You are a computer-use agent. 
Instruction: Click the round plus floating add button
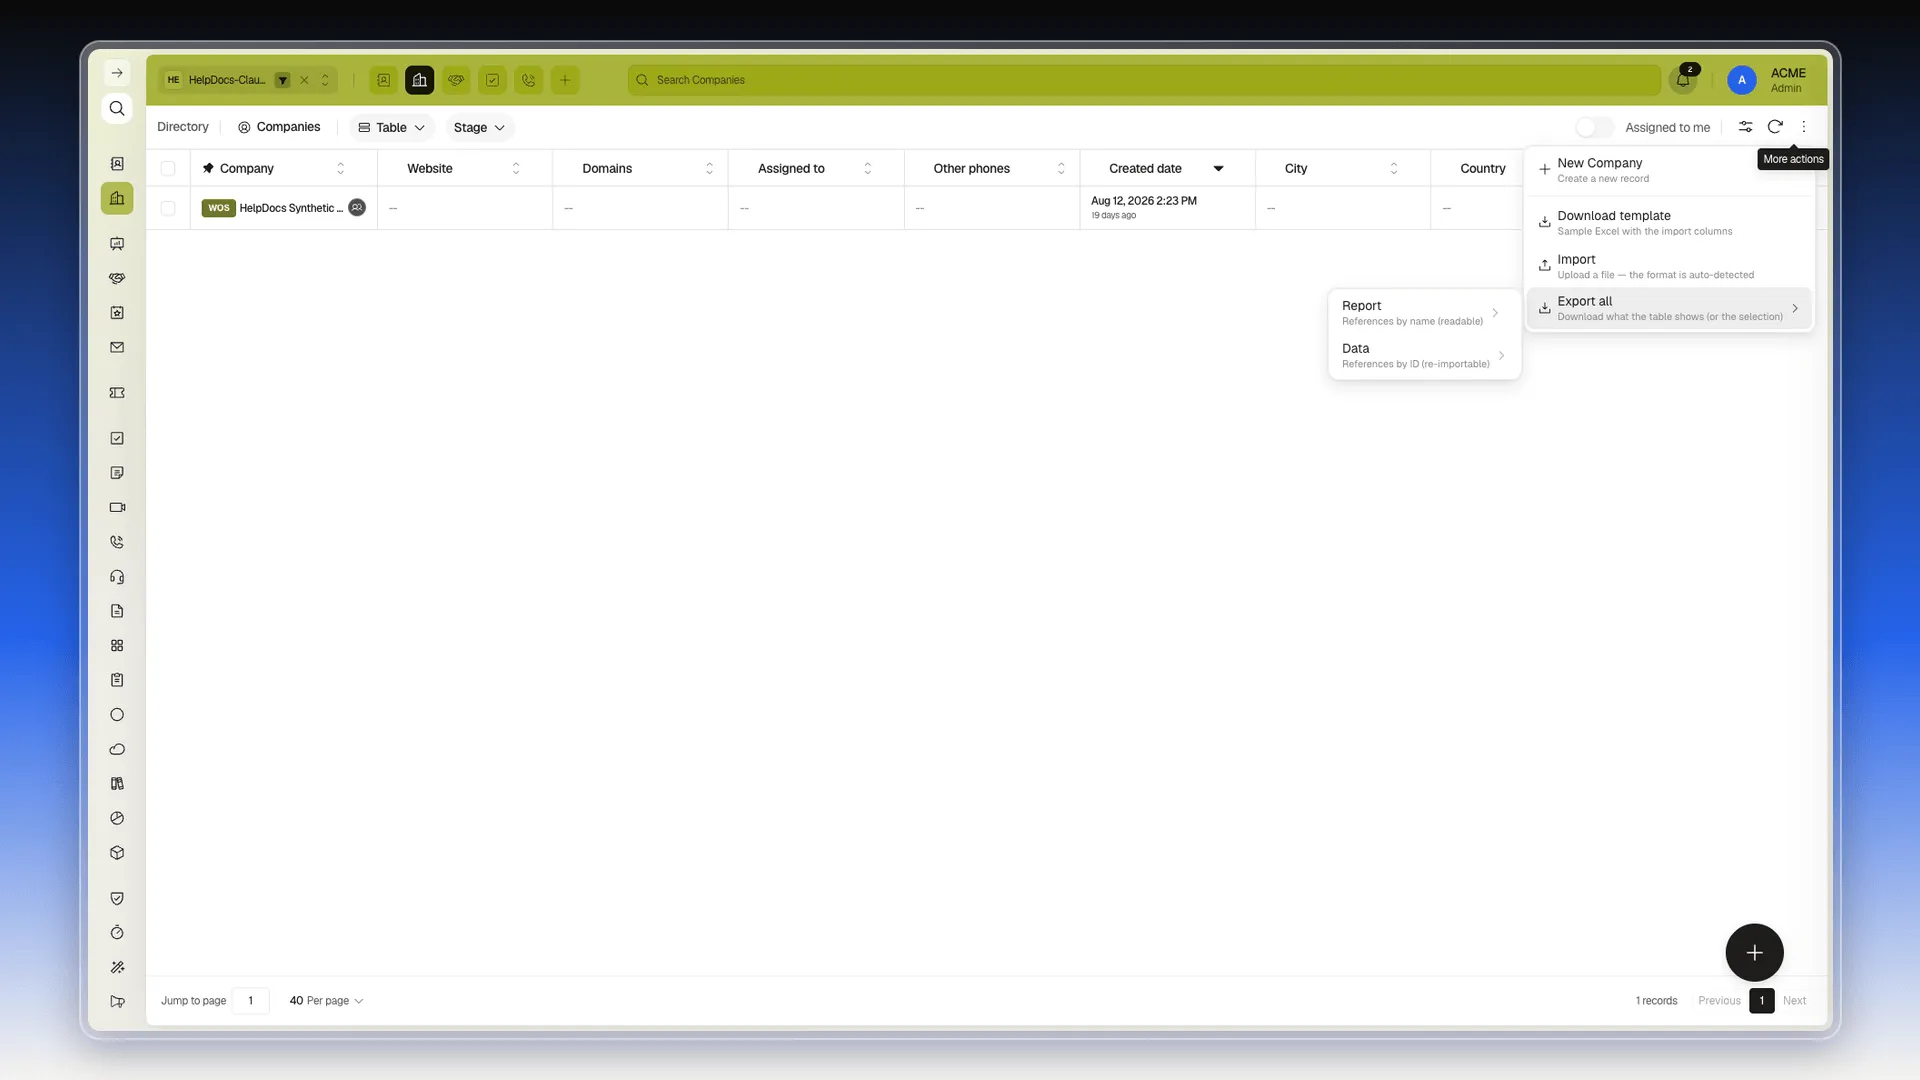click(1754, 952)
